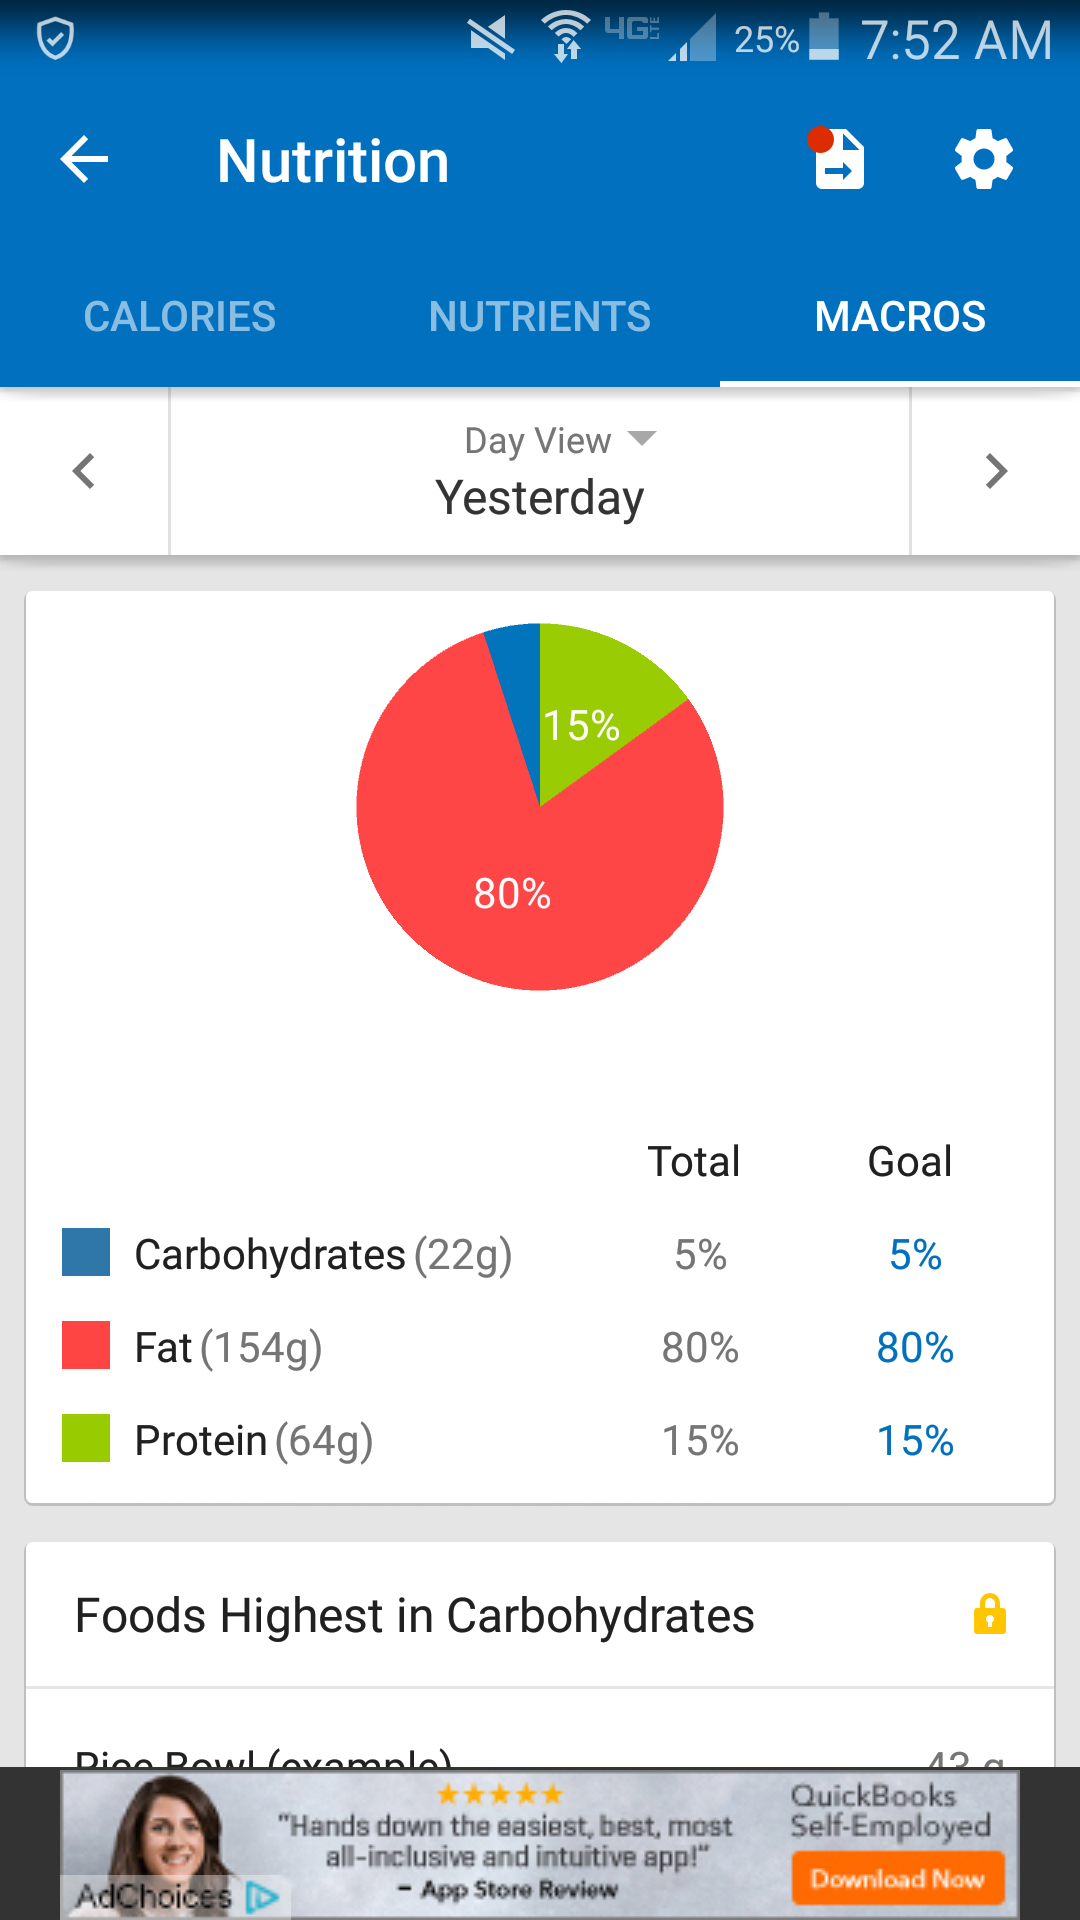Tap the back arrow in header

tap(84, 160)
